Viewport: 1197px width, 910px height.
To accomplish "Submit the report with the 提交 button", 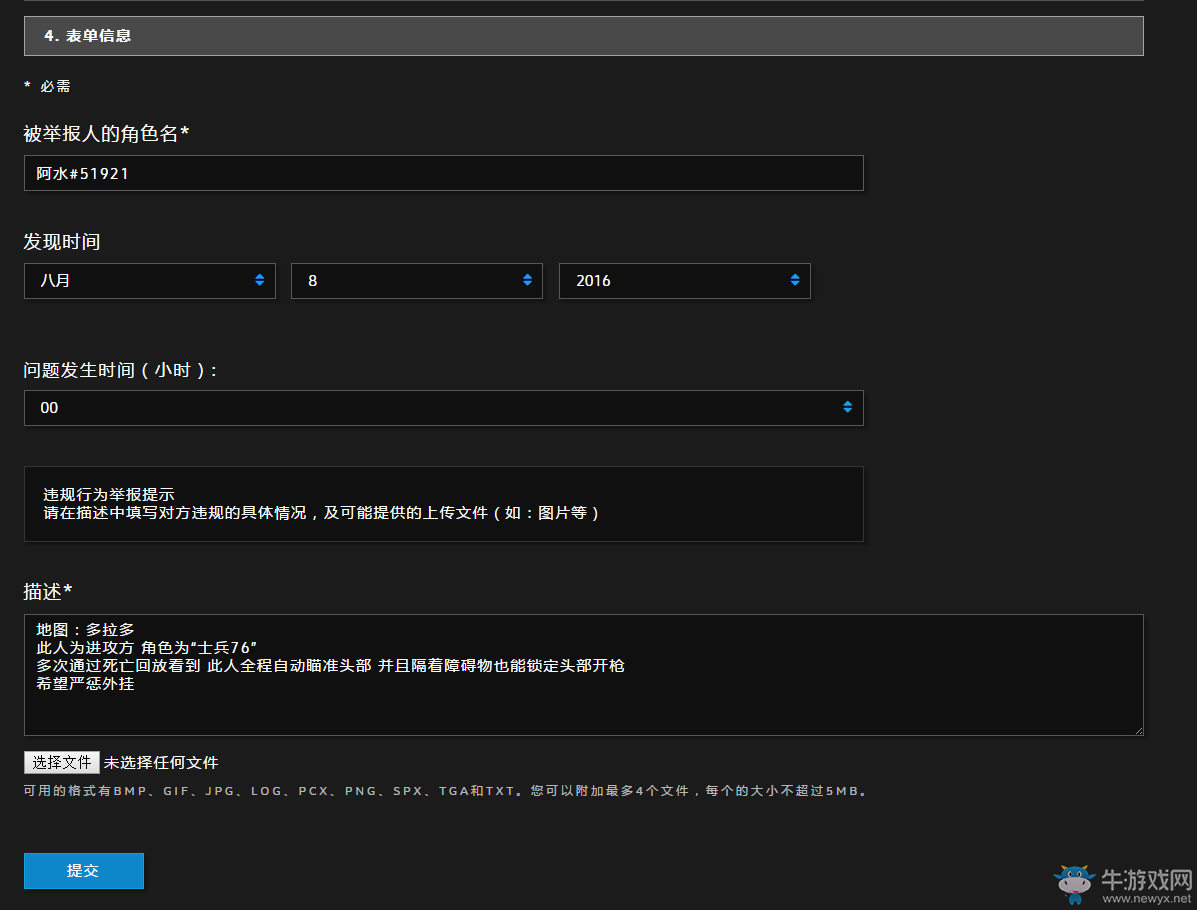I will pyautogui.click(x=83, y=871).
